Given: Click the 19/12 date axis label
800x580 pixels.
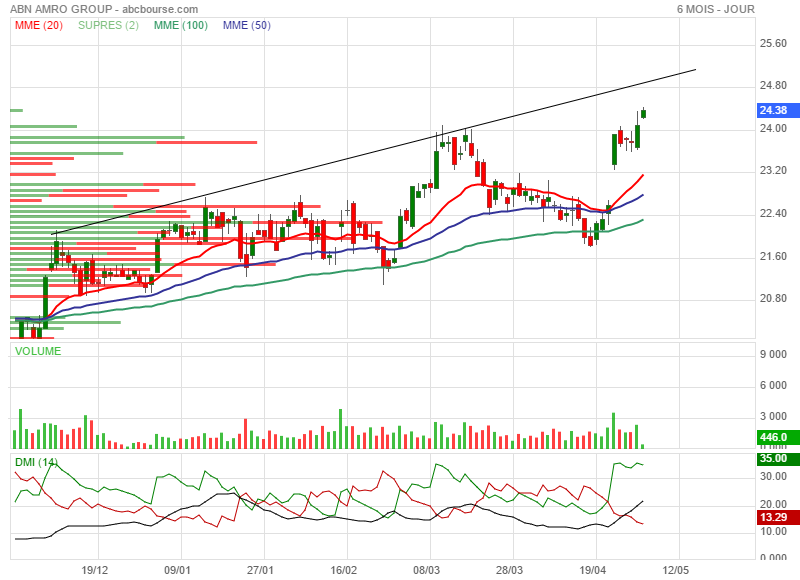Looking at the screenshot, I should (x=94, y=570).
